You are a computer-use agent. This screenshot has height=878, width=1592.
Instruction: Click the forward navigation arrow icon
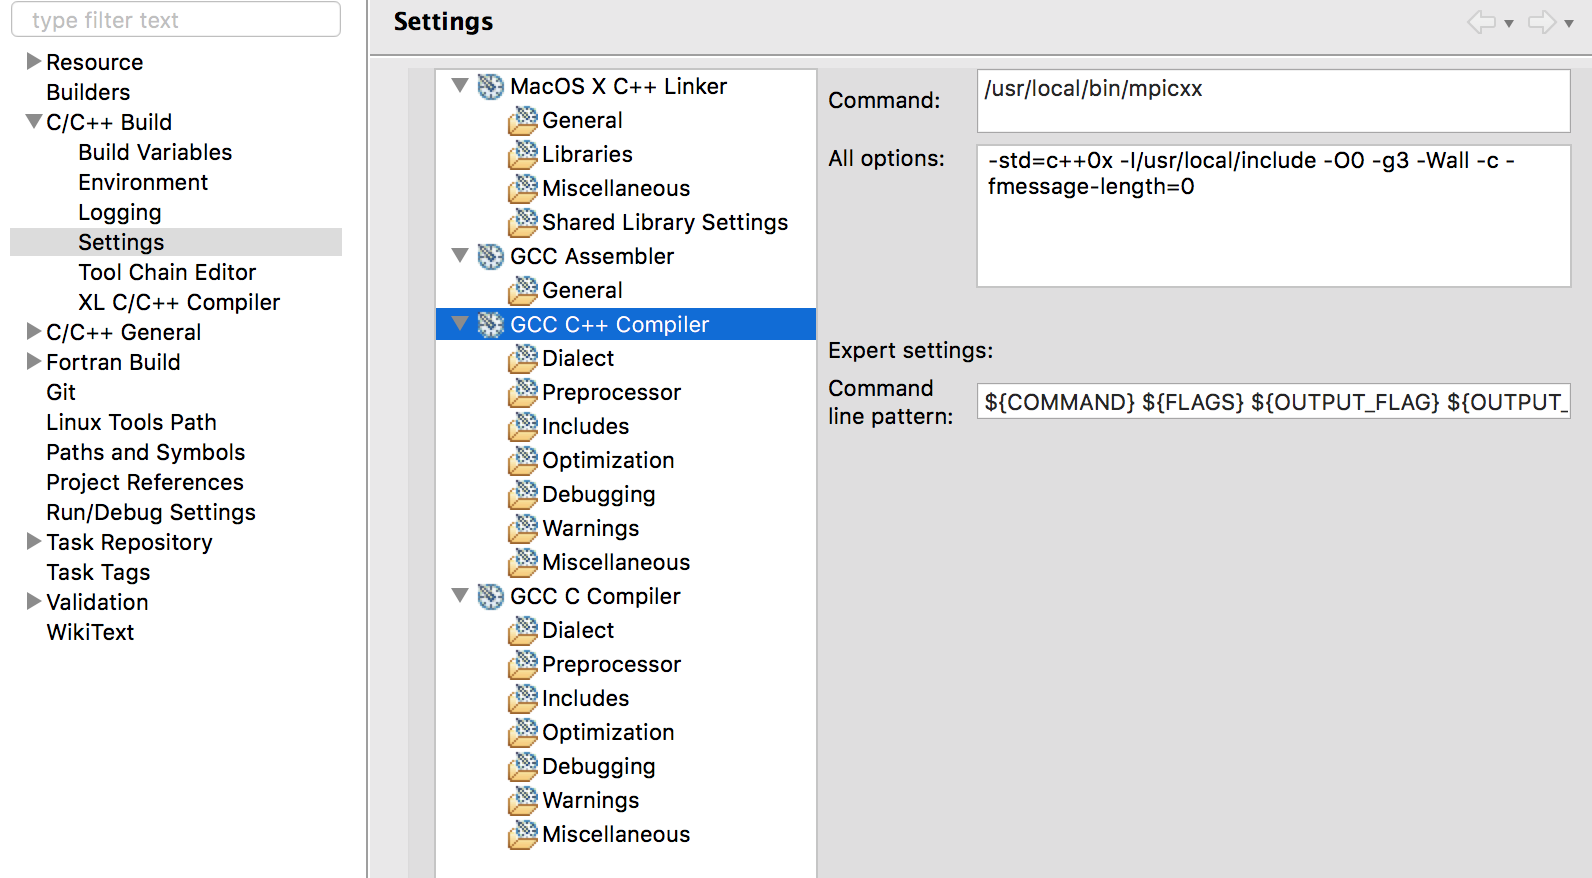point(1542,22)
